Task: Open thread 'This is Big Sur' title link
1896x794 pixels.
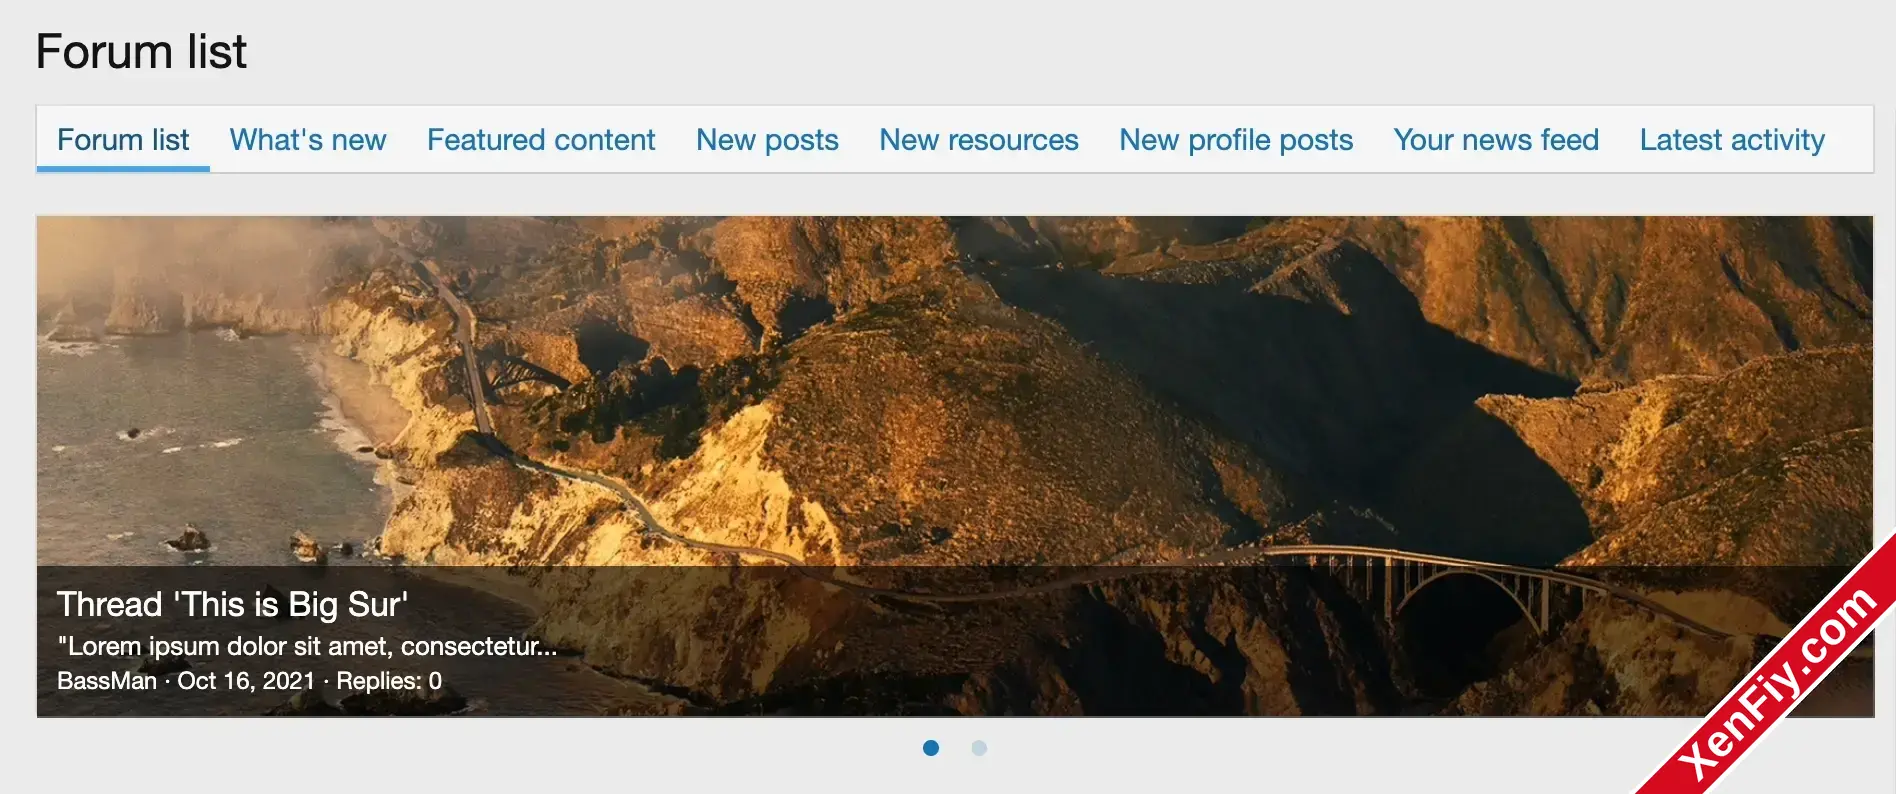Action: pyautogui.click(x=232, y=605)
